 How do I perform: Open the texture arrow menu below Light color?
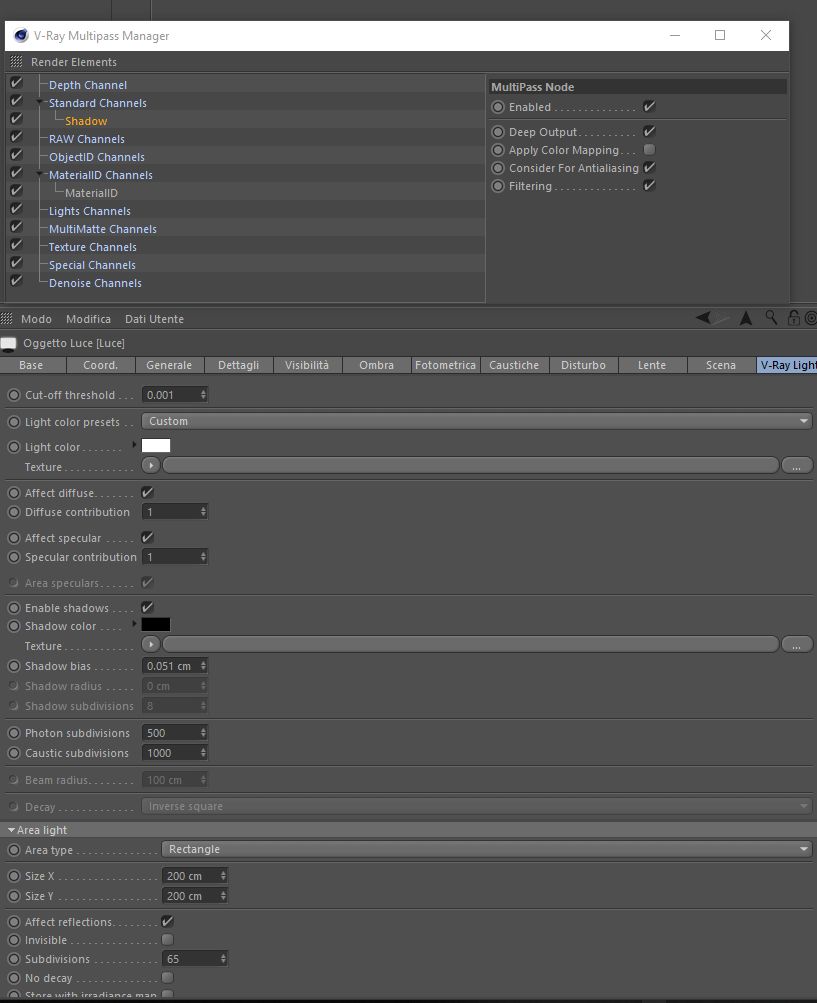coord(151,465)
